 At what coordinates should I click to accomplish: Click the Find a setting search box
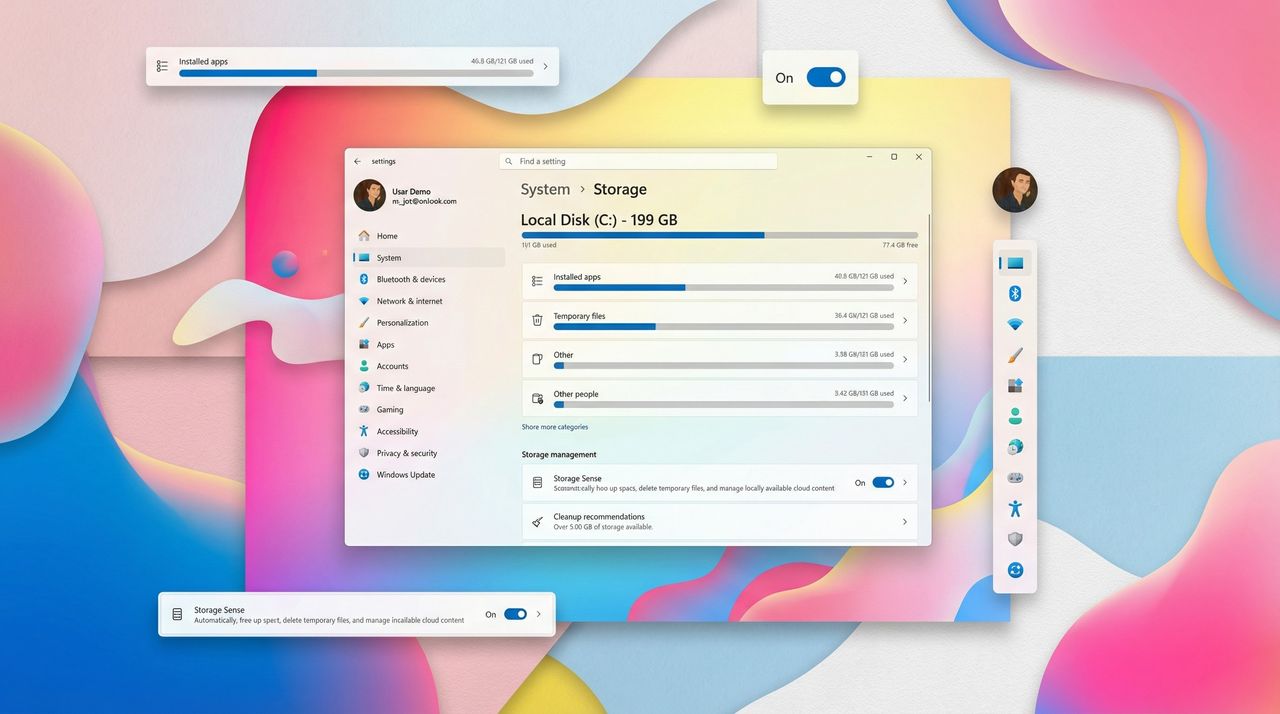638,160
